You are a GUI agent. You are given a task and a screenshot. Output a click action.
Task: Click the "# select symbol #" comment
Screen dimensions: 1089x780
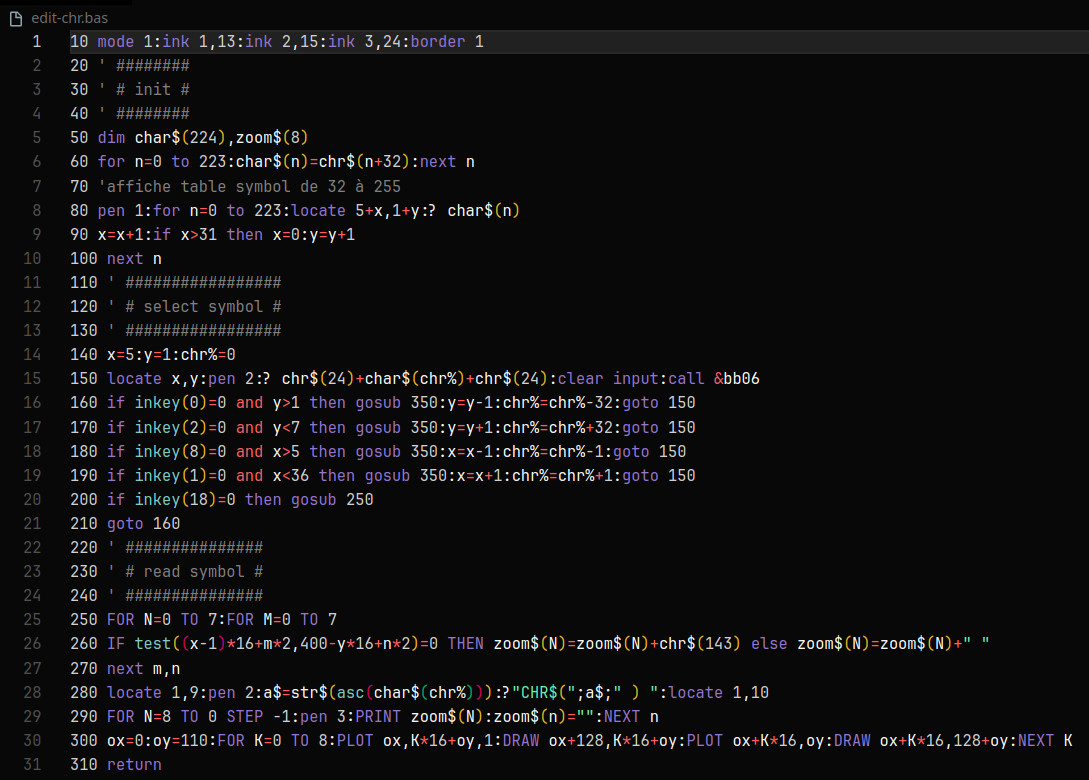(203, 306)
